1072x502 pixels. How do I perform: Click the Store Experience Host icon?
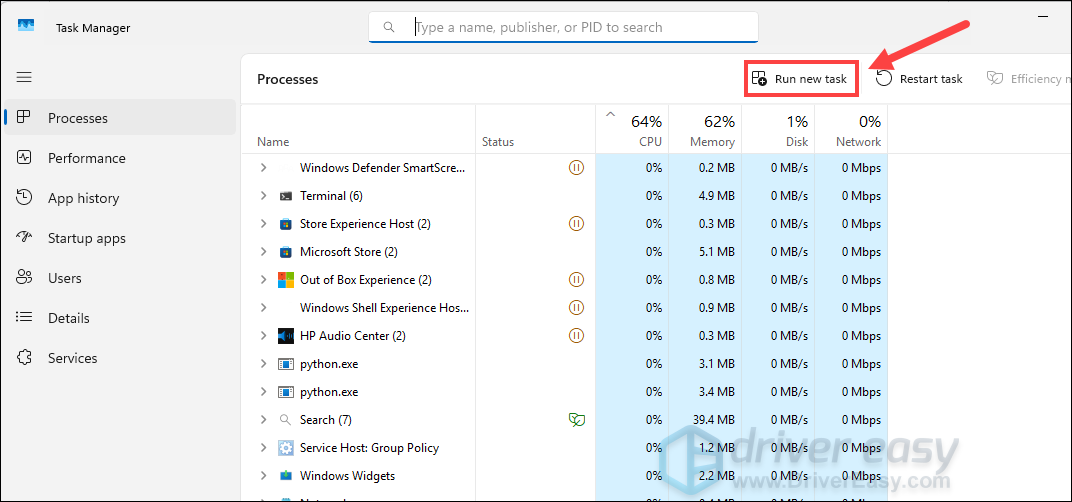286,224
